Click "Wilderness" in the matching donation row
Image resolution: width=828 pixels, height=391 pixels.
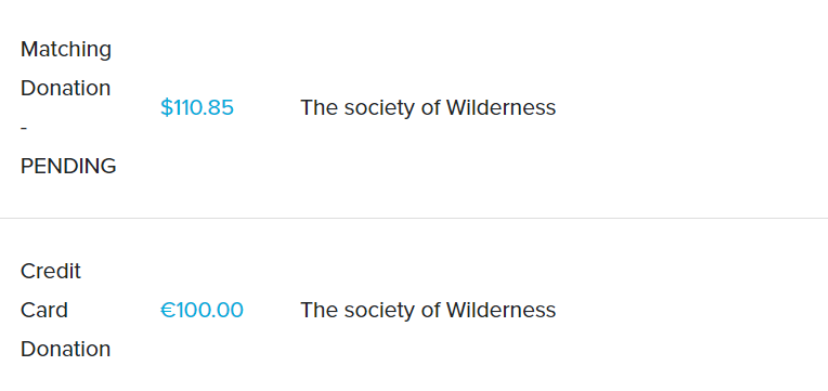click(x=501, y=108)
